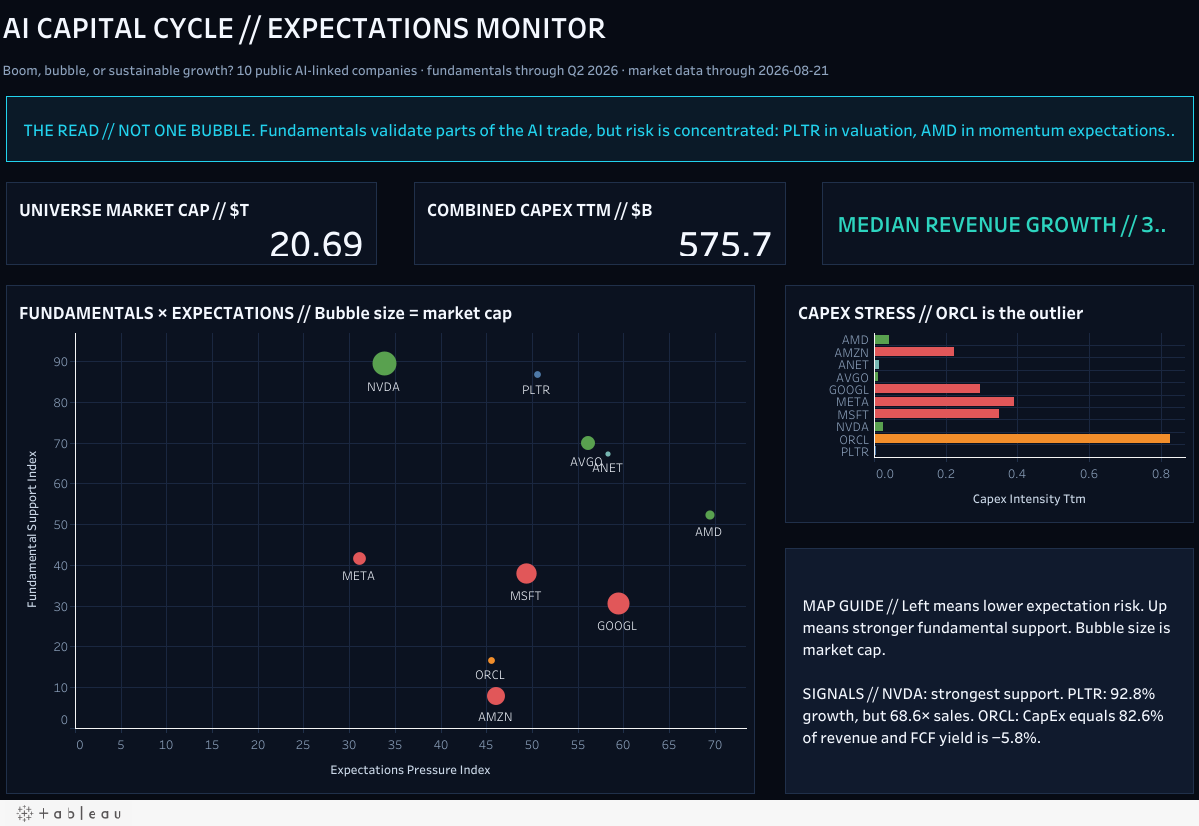Click the AMD green capex bar
Image resolution: width=1199 pixels, height=826 pixels.
pos(882,340)
